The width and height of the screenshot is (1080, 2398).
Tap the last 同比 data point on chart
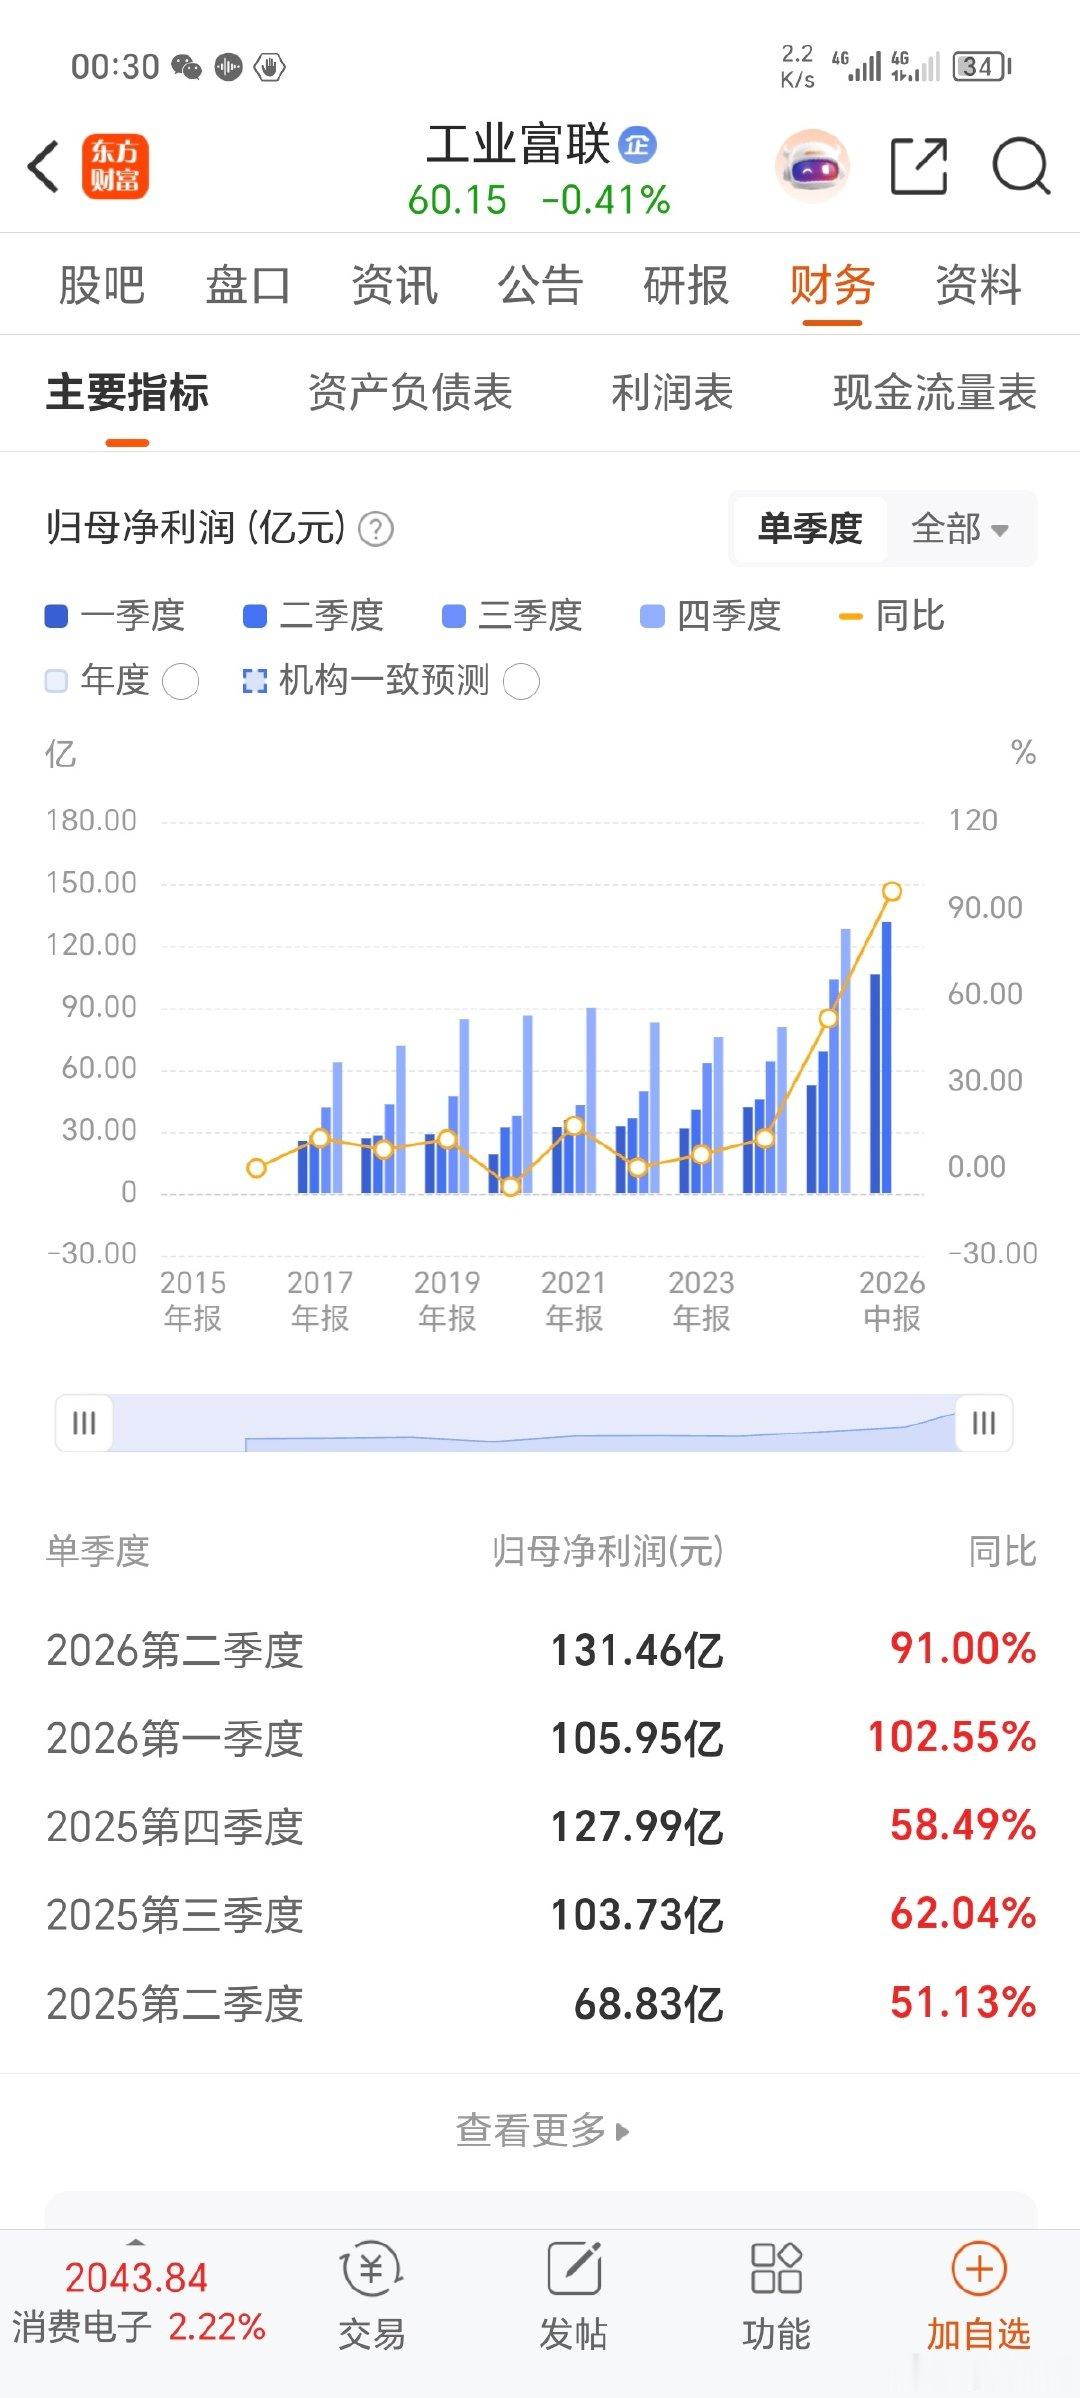click(892, 891)
